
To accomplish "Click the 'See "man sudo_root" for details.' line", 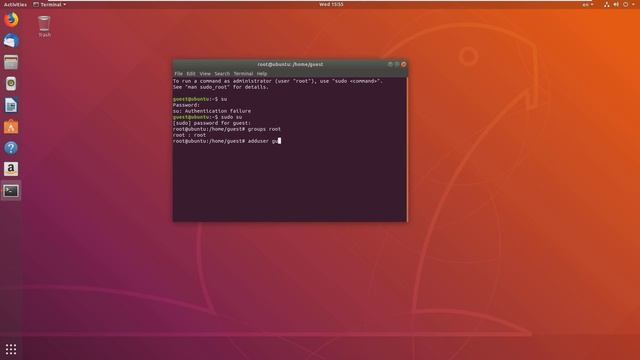I will tap(221, 87).
